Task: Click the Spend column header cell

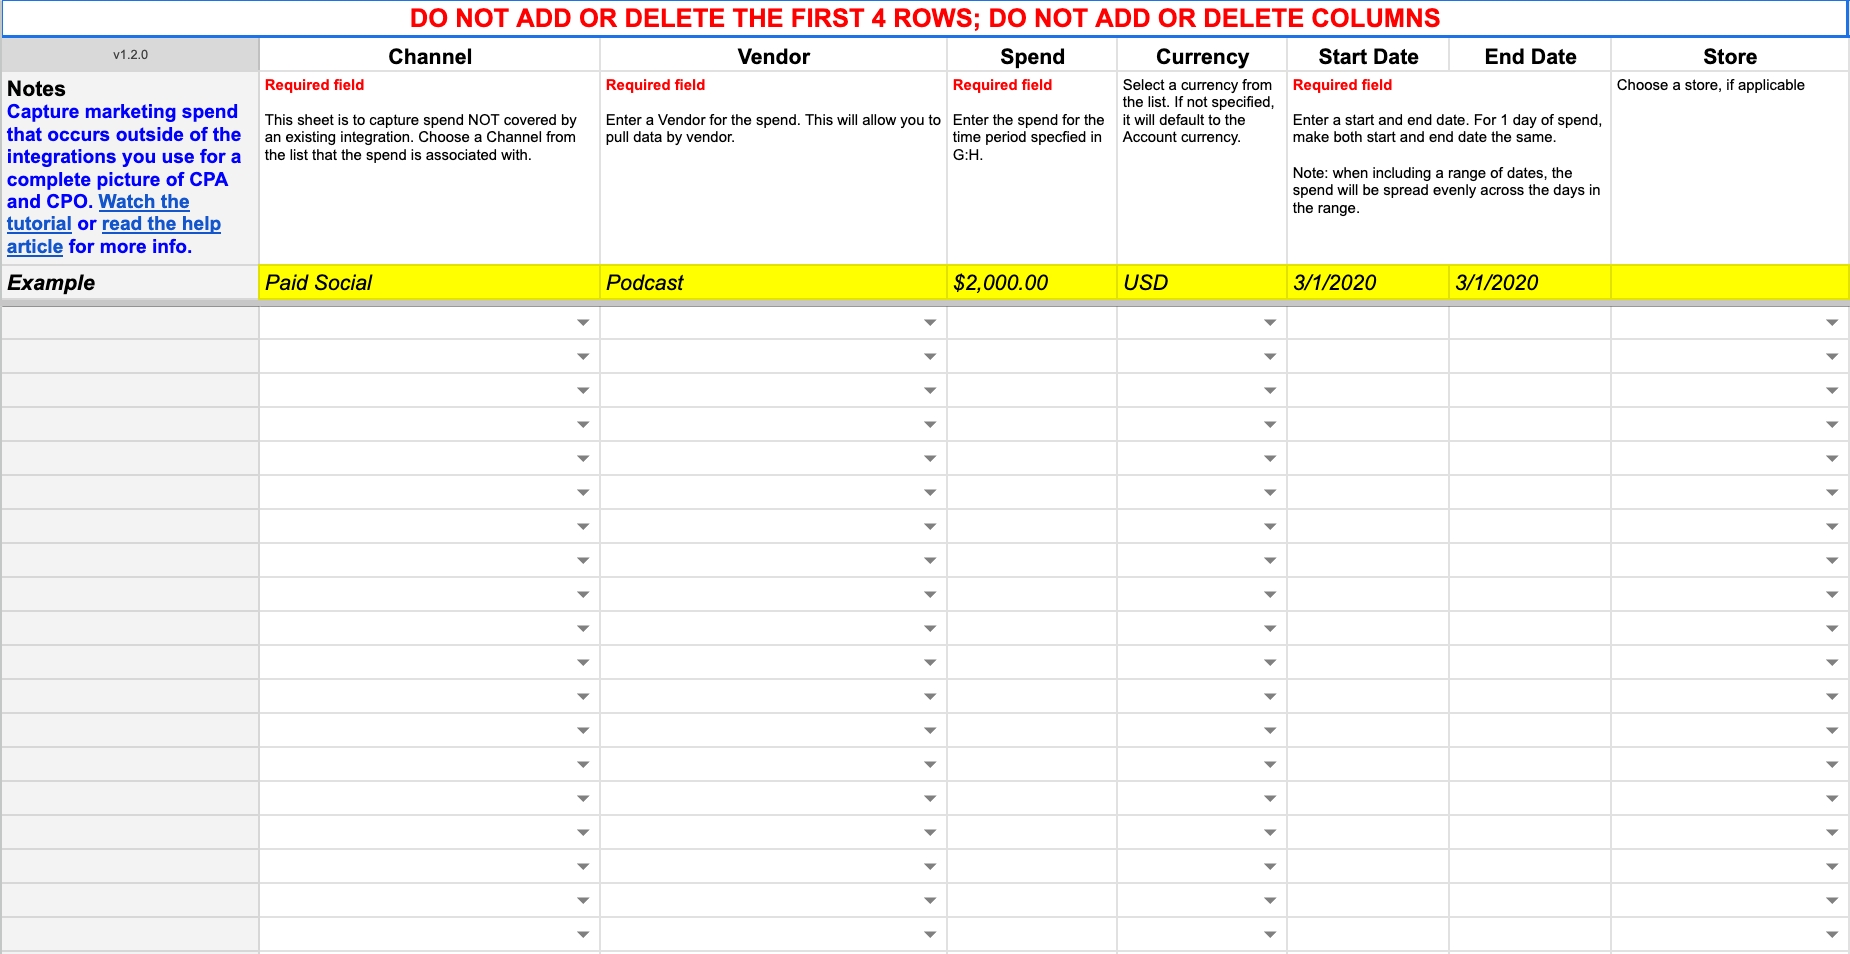Action: pos(1031,56)
